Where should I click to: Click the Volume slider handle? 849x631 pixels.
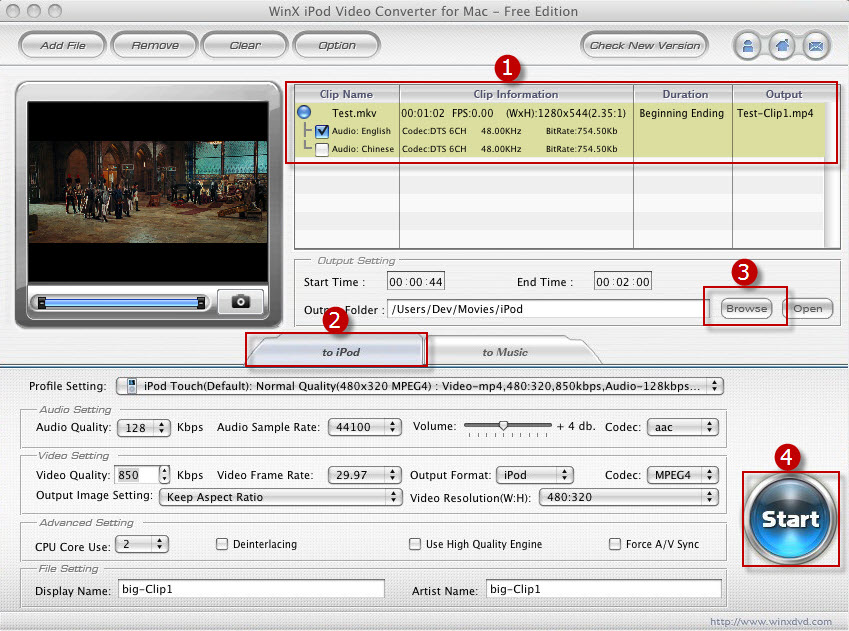(504, 426)
